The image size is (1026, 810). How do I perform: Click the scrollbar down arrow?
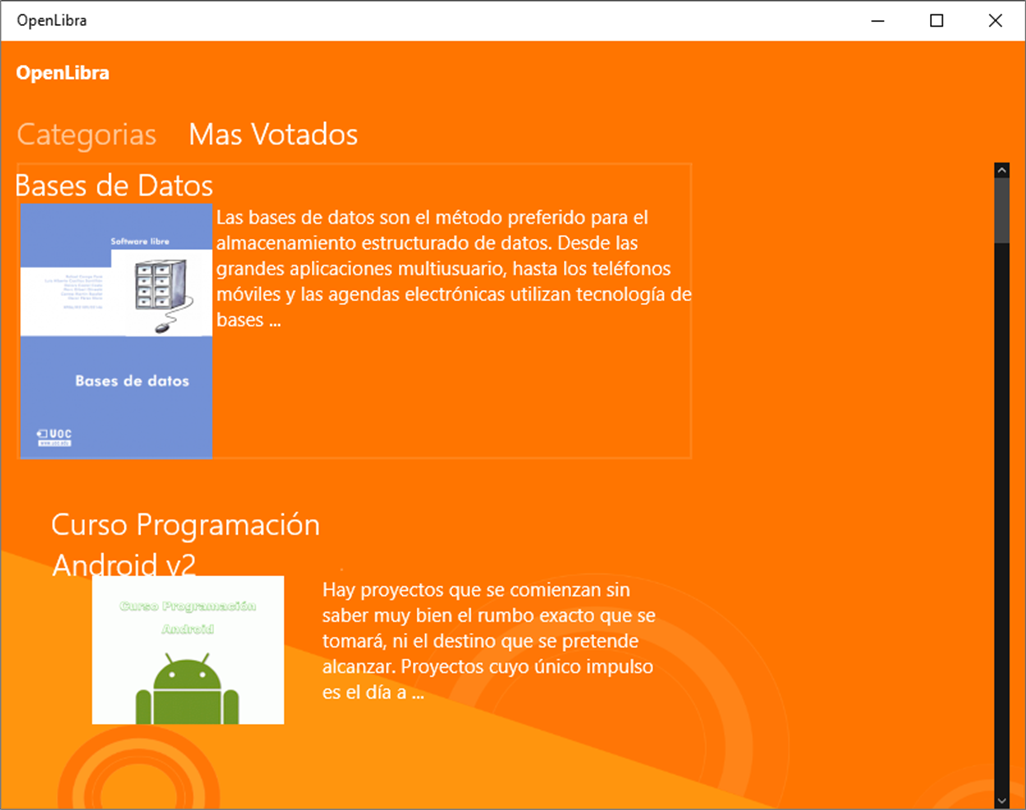click(x=1002, y=801)
